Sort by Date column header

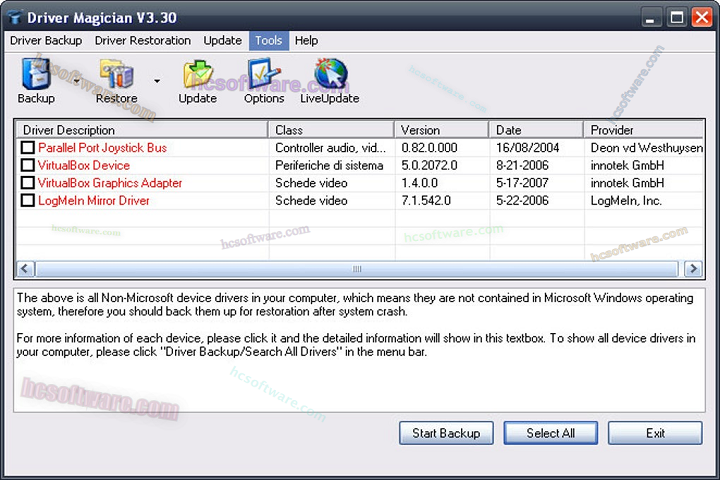[x=537, y=130]
